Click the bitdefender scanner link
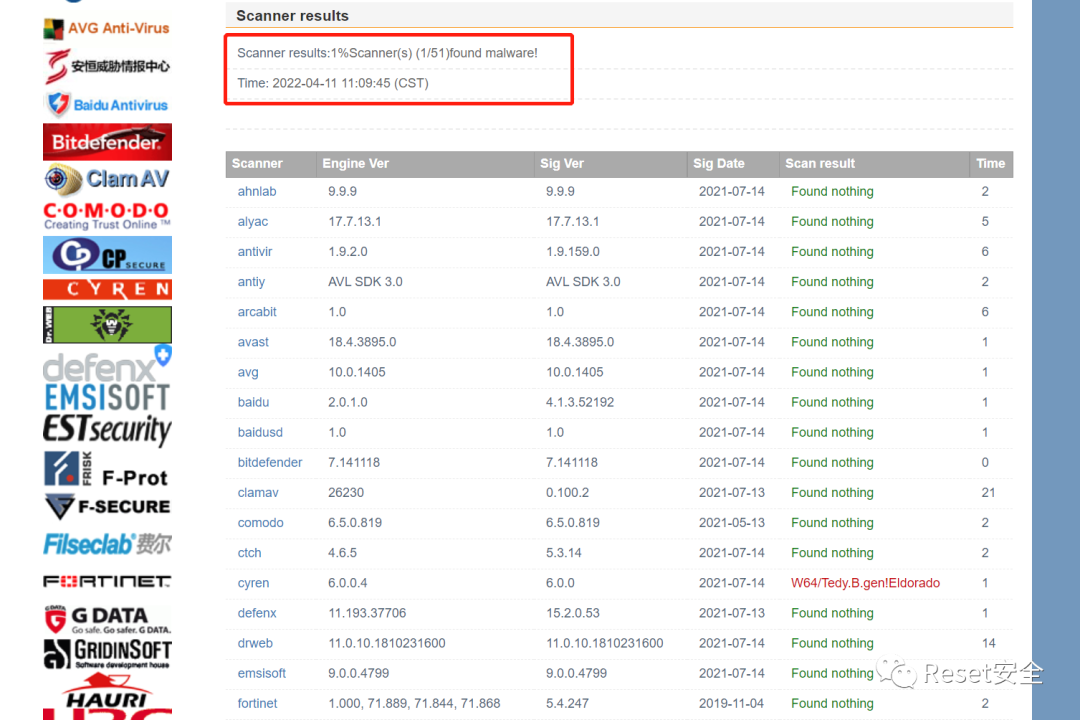 [270, 462]
